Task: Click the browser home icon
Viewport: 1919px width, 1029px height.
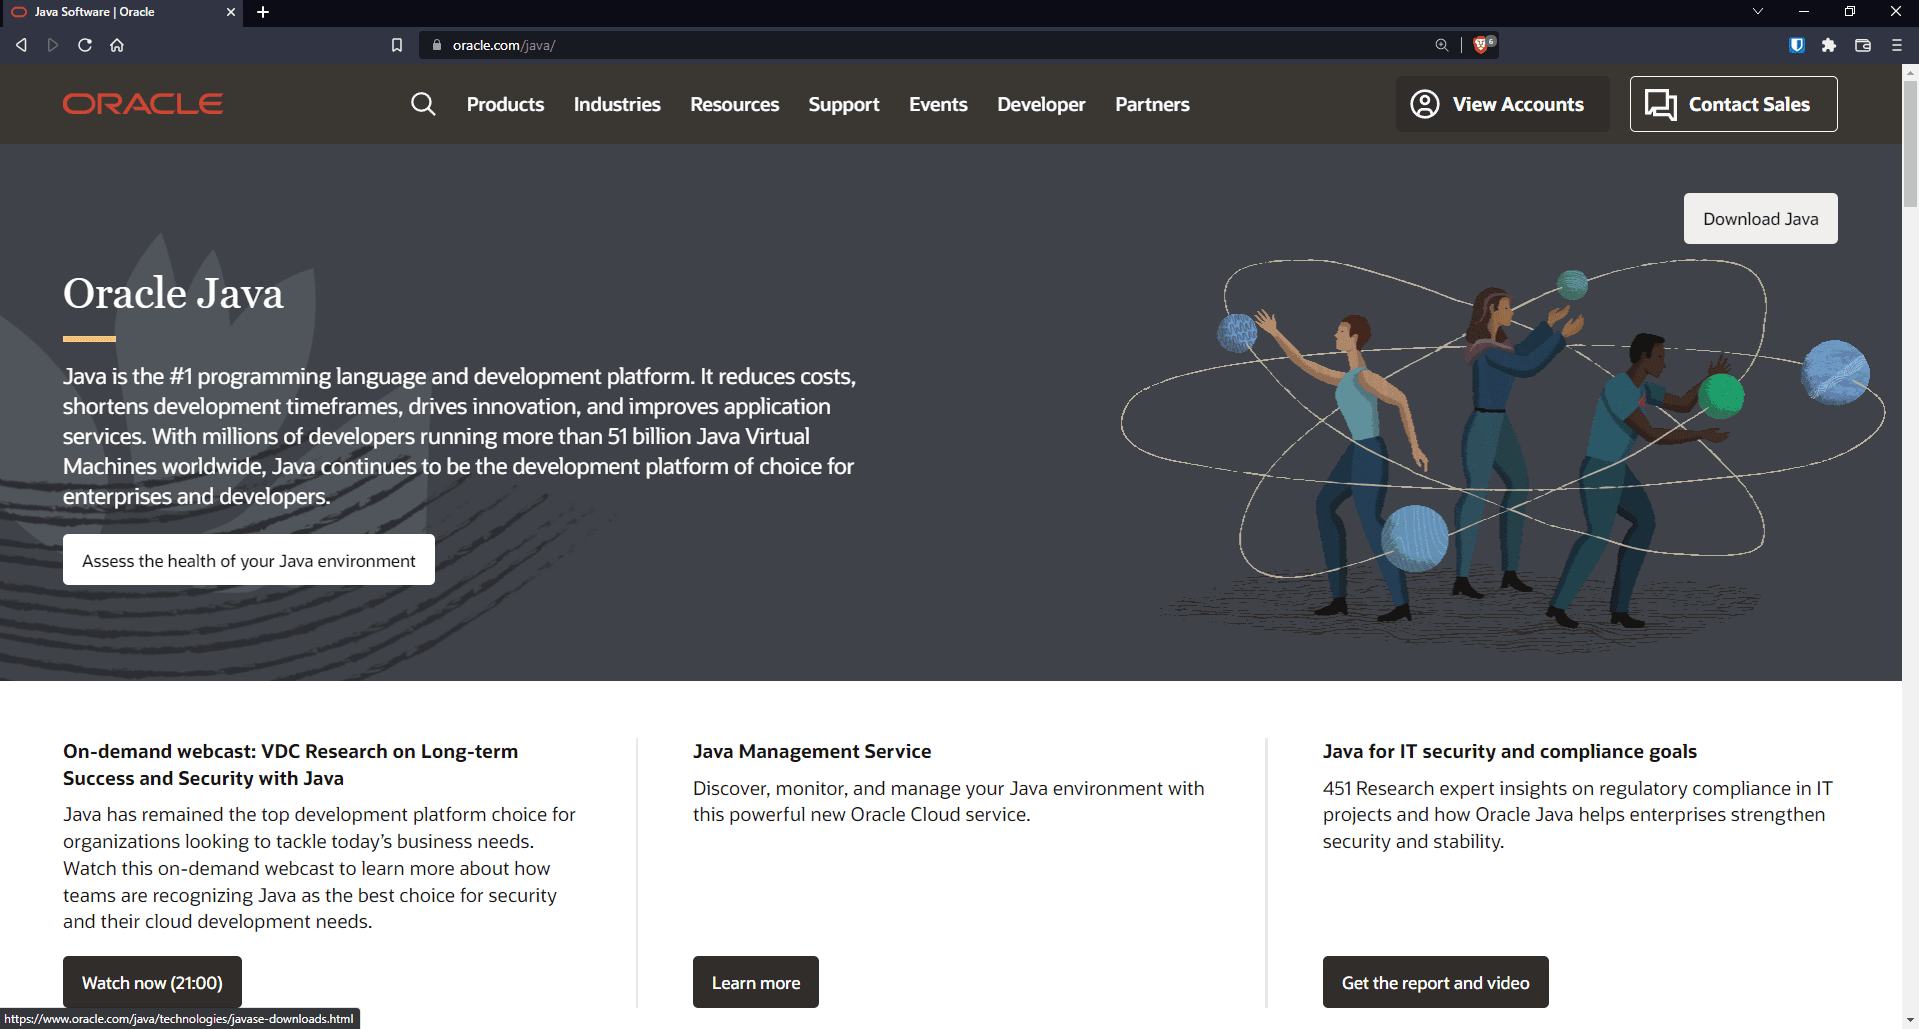Action: click(117, 45)
